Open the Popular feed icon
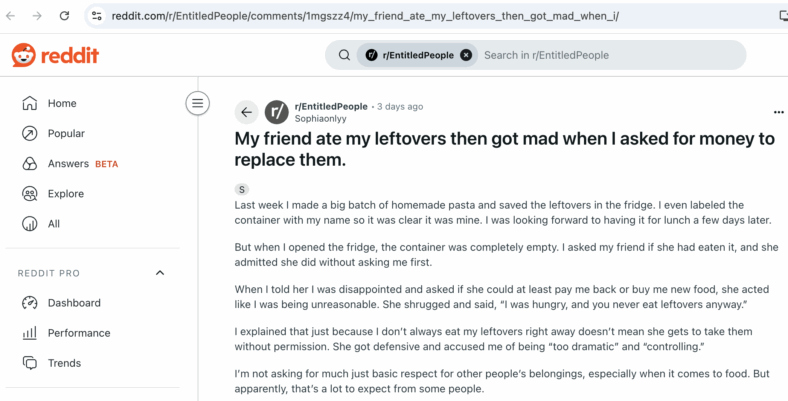Screen dimensions: 788x401 point(30,134)
